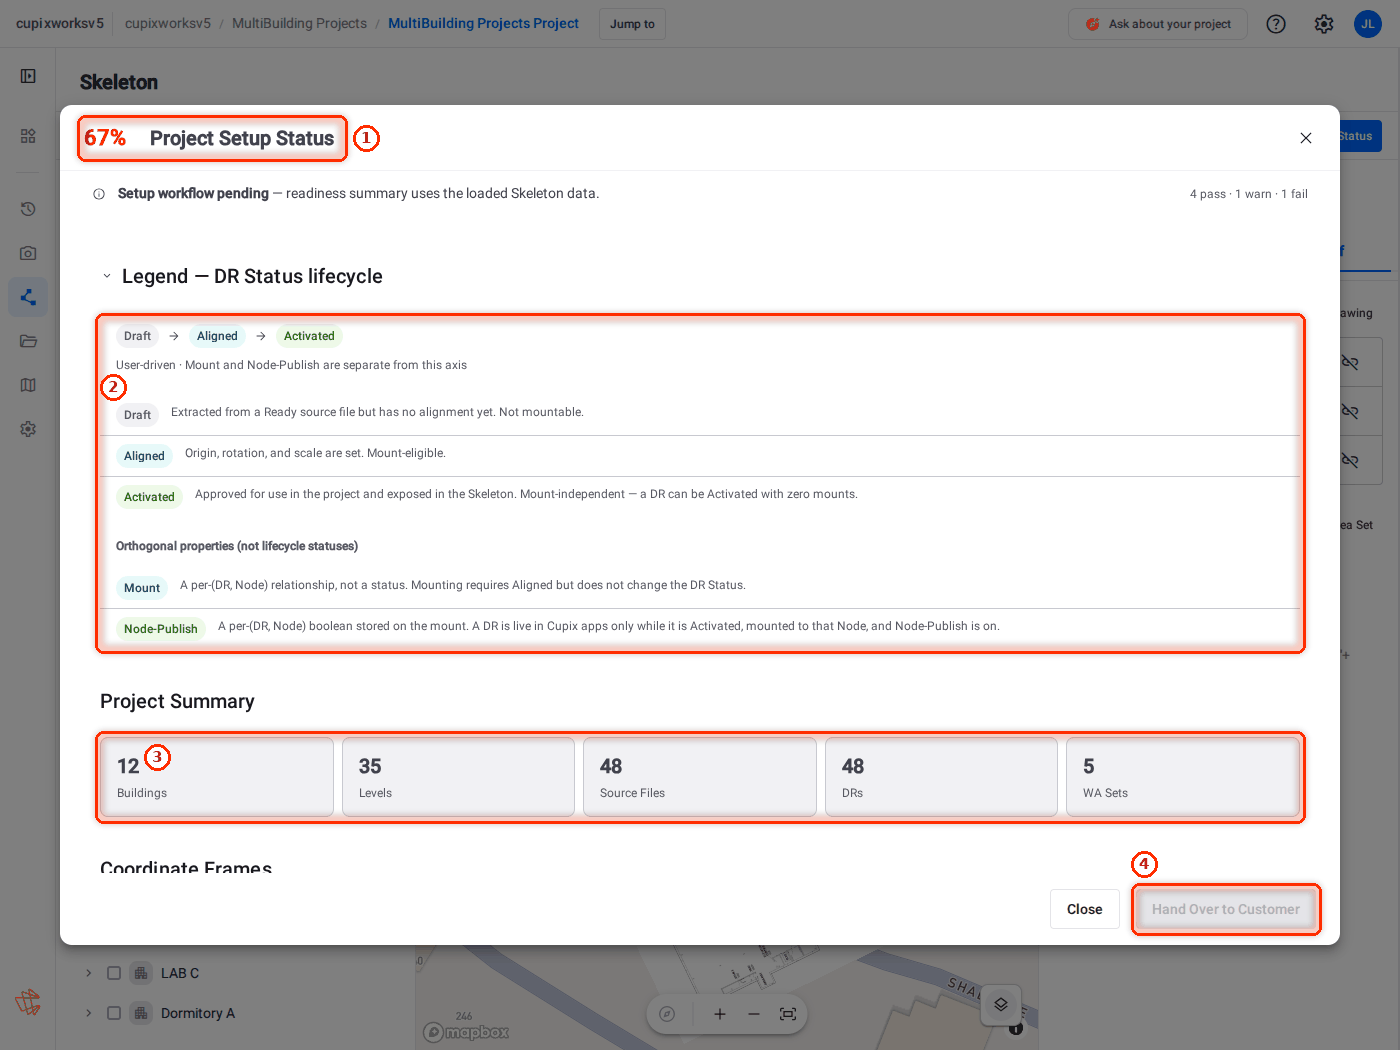Screen dimensions: 1400x1050
Task: Click the DRs summary card showing 48
Action: coord(941,777)
